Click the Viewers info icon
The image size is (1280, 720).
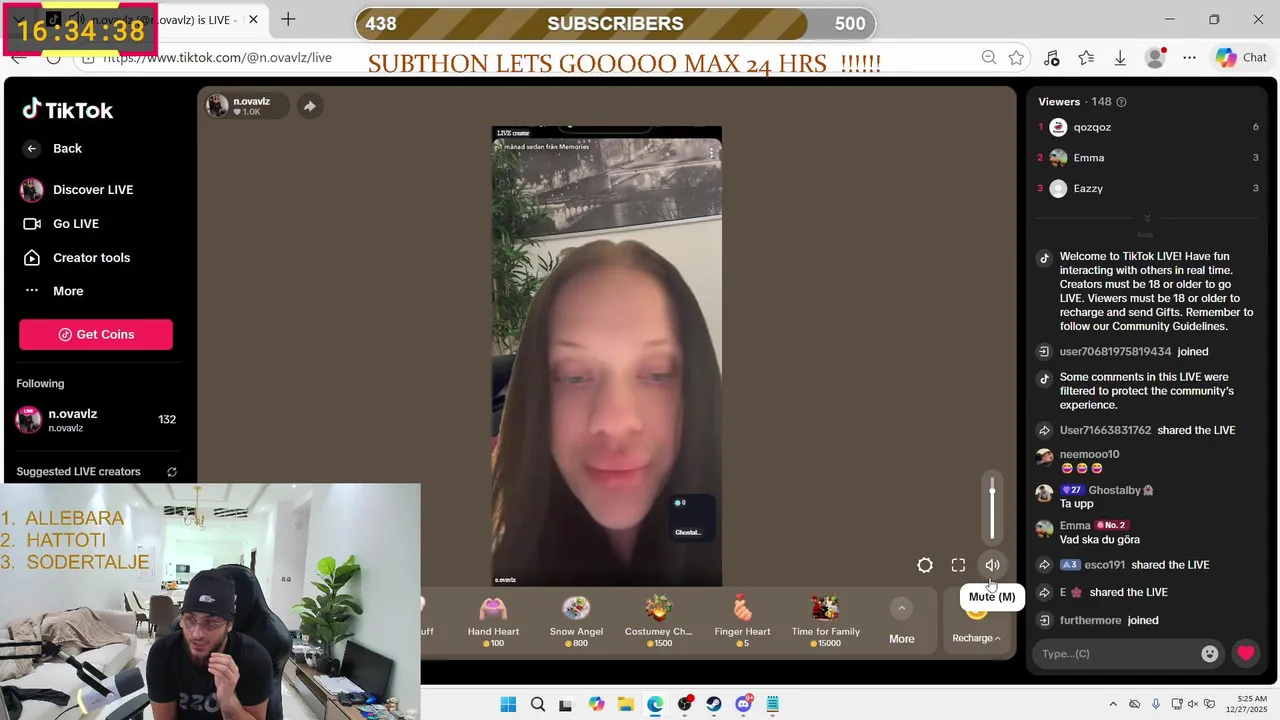click(x=1121, y=102)
